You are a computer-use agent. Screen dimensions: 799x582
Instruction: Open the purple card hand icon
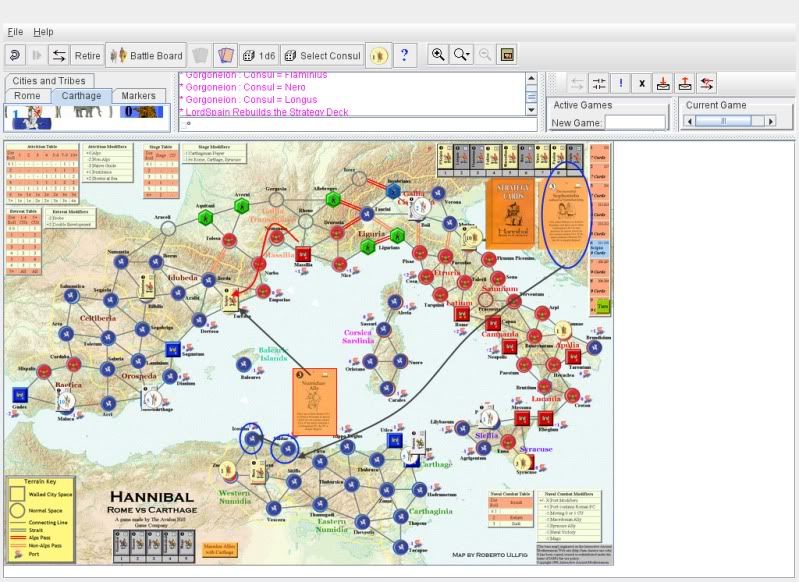point(225,55)
